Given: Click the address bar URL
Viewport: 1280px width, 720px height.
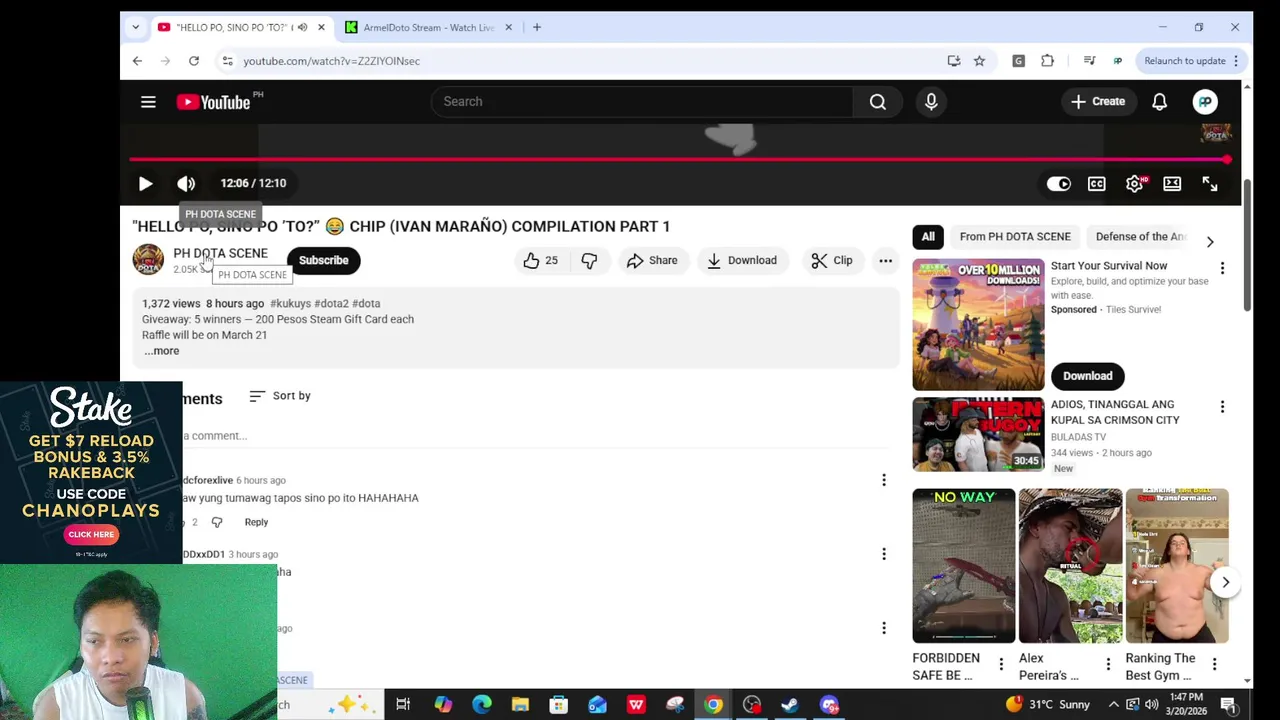Looking at the screenshot, I should pyautogui.click(x=331, y=61).
